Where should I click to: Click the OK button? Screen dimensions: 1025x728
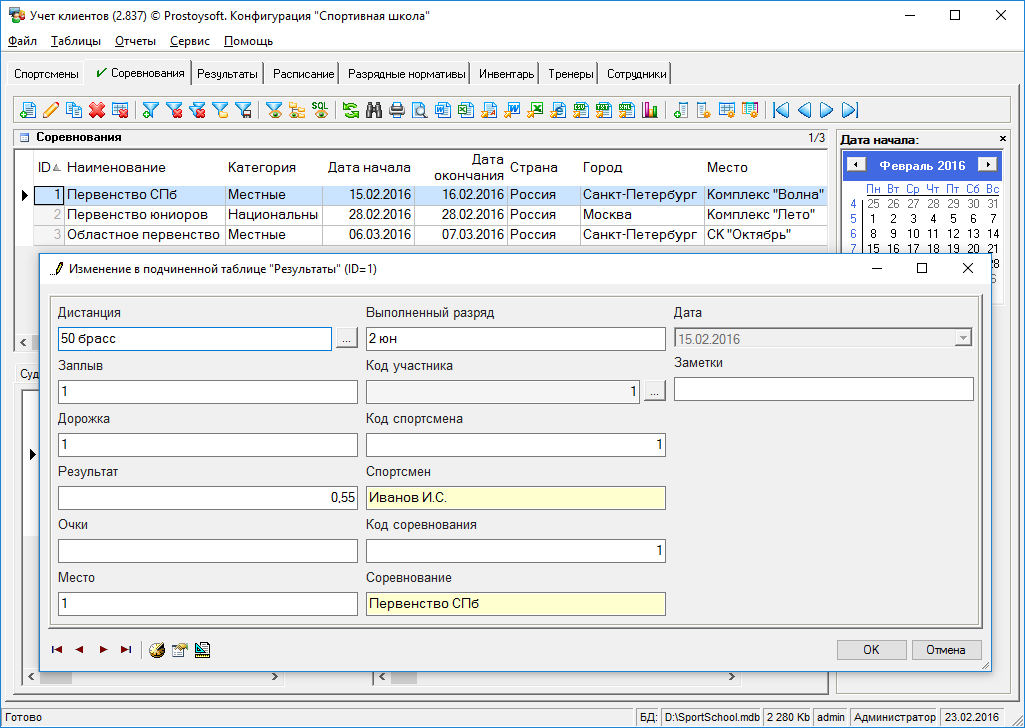871,650
